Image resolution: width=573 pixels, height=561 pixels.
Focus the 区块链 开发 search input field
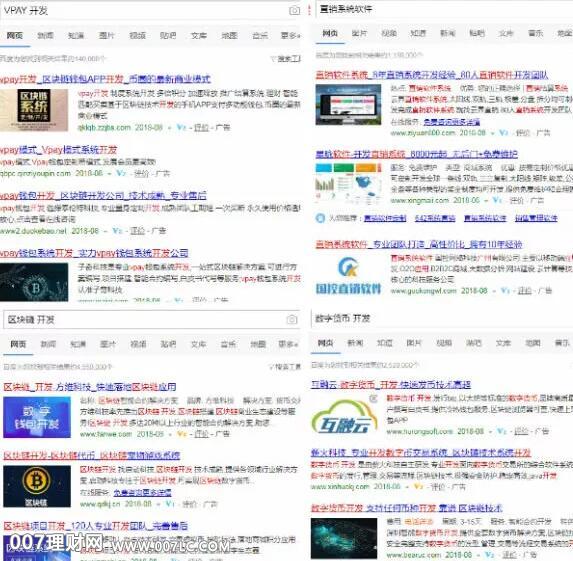click(x=145, y=319)
